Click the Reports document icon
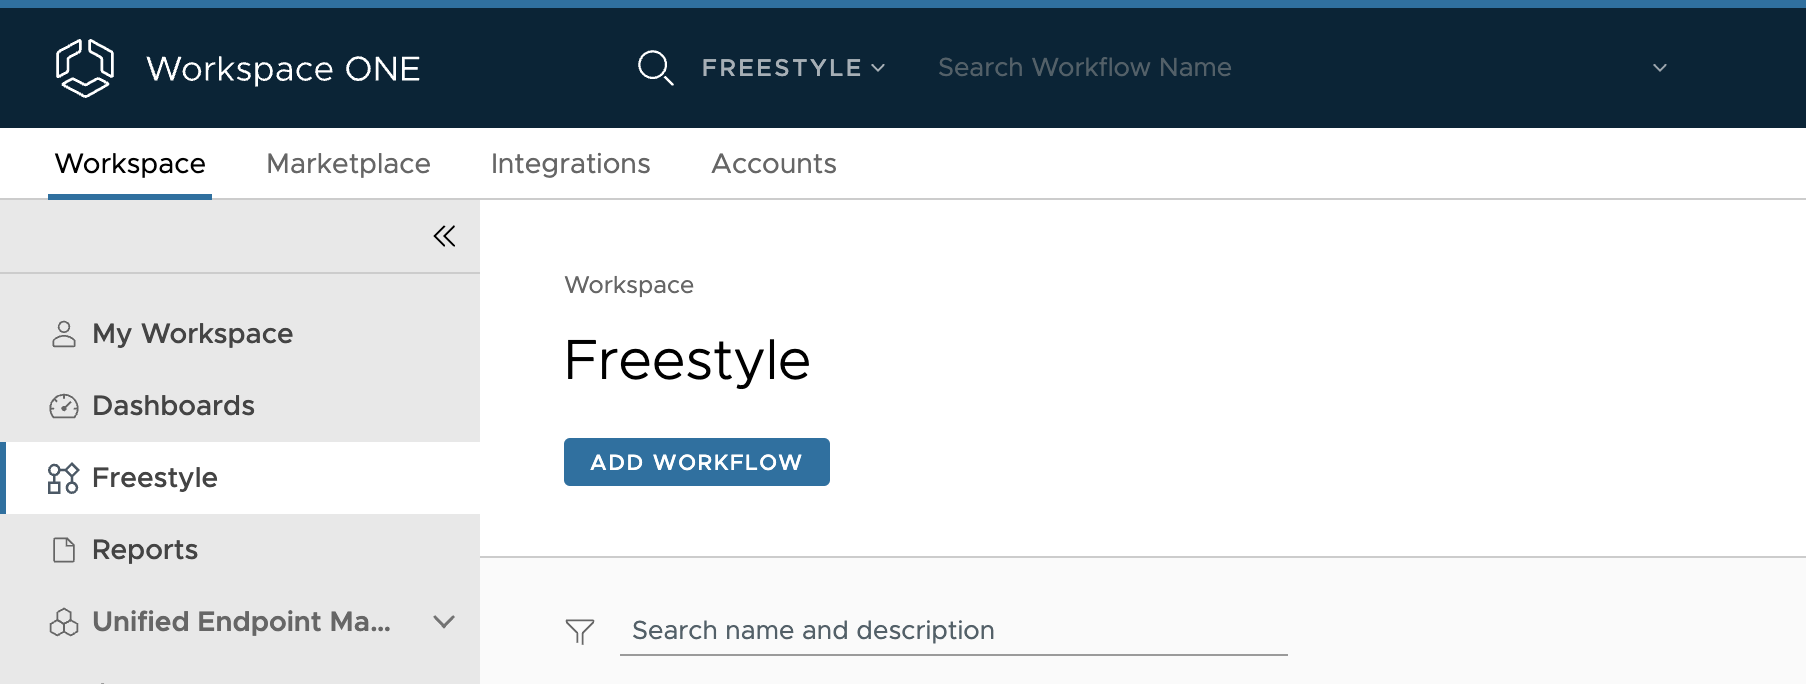This screenshot has height=684, width=1806. tap(64, 550)
